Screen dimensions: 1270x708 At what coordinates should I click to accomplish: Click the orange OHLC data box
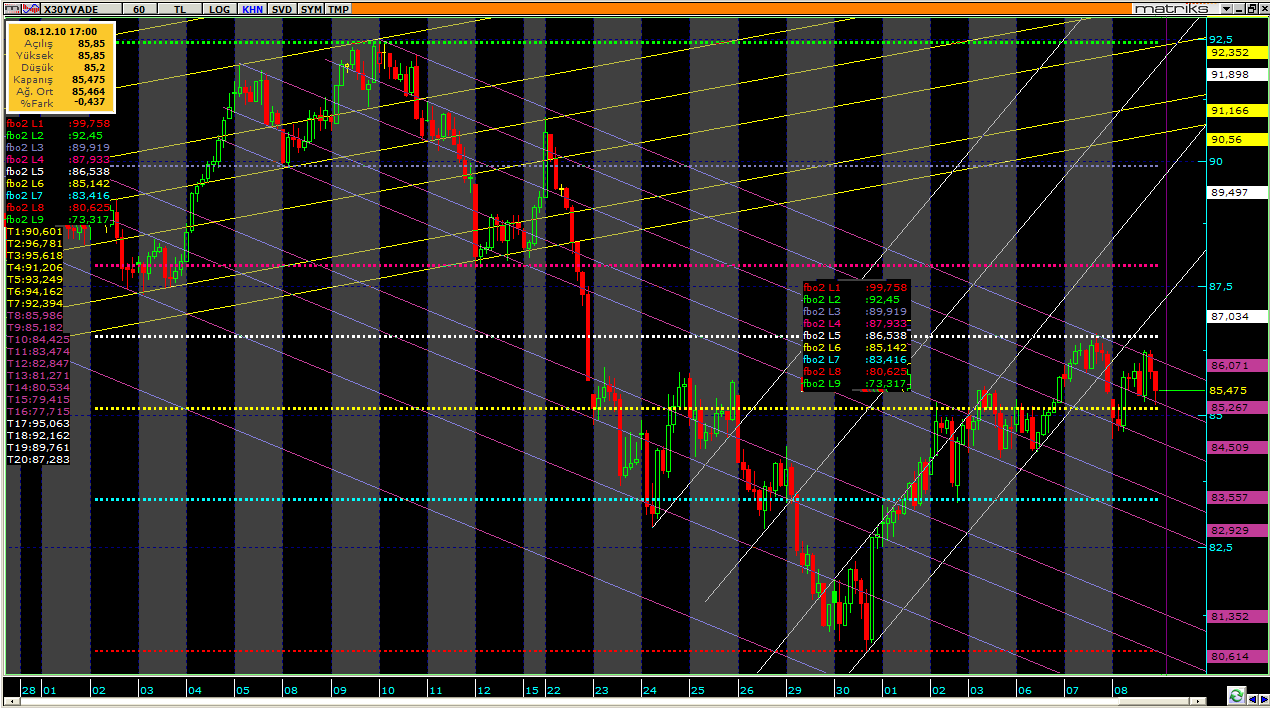(x=61, y=68)
